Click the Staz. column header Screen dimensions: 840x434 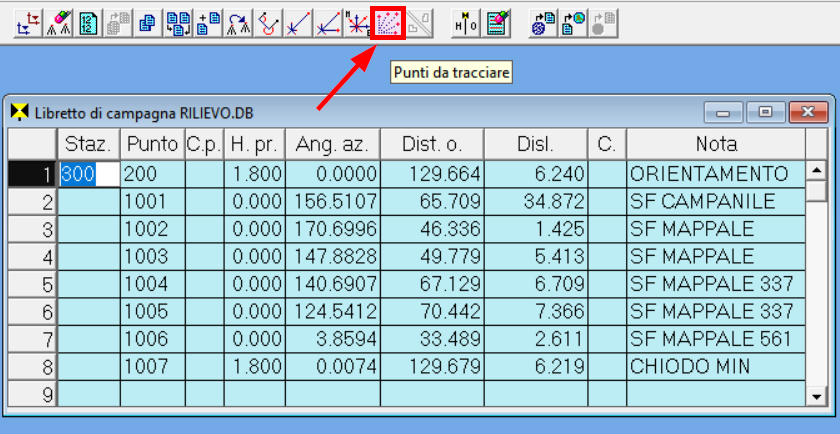click(88, 144)
